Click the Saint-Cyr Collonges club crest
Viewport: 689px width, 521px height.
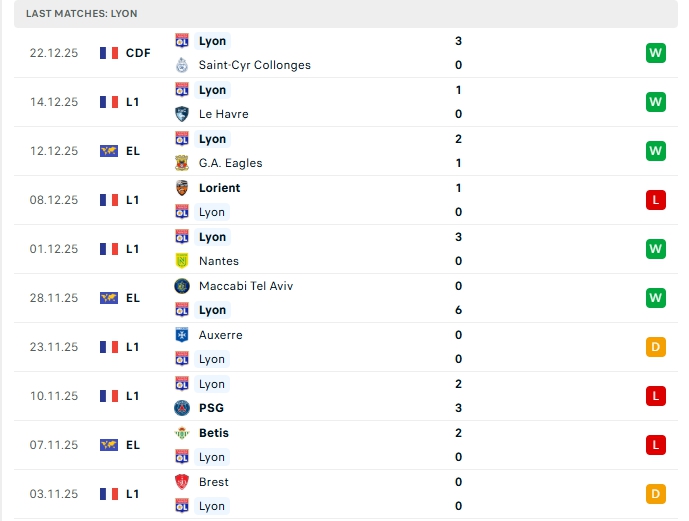click(182, 65)
